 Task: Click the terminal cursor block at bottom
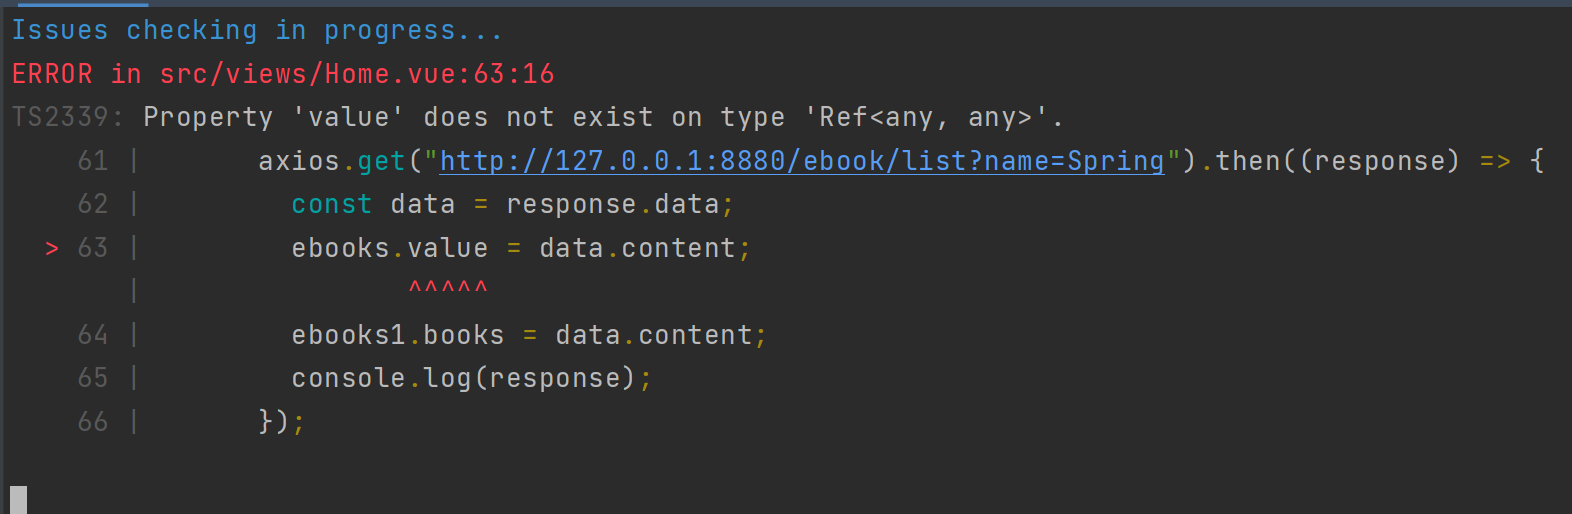click(18, 500)
